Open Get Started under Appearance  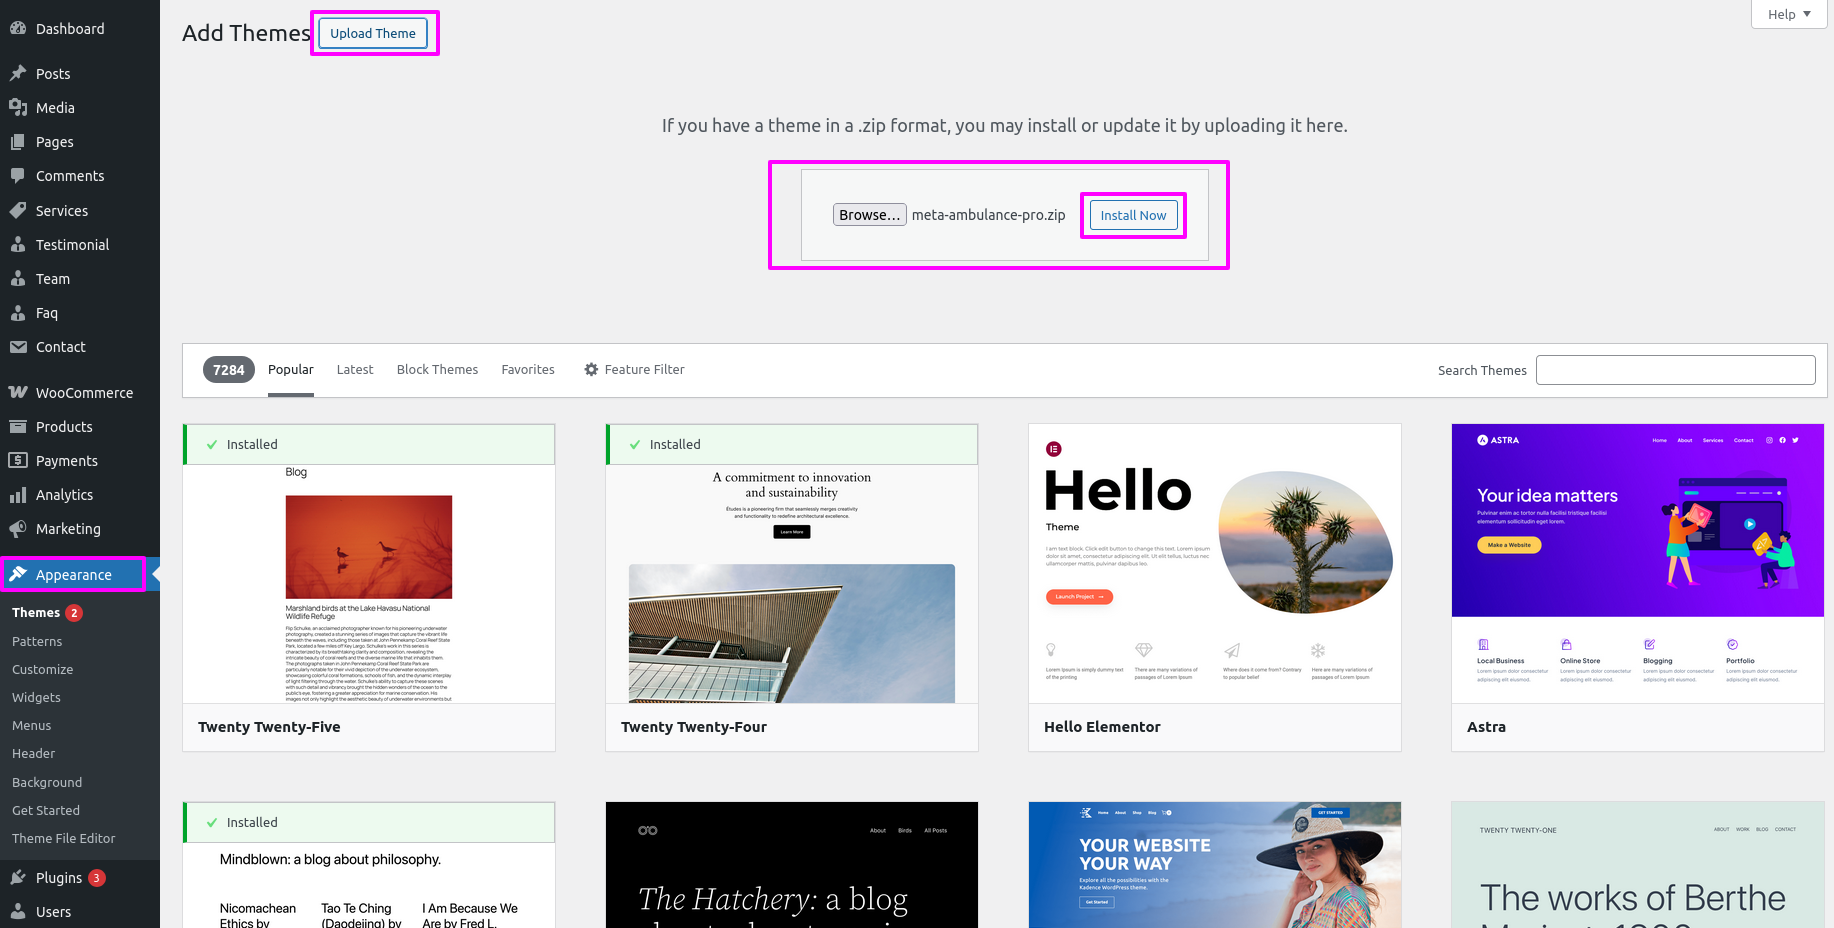(46, 810)
